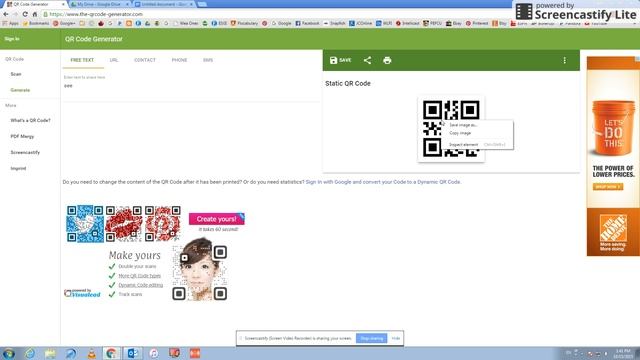
Task: Open Scan in the sidebar
Action: coord(16,74)
